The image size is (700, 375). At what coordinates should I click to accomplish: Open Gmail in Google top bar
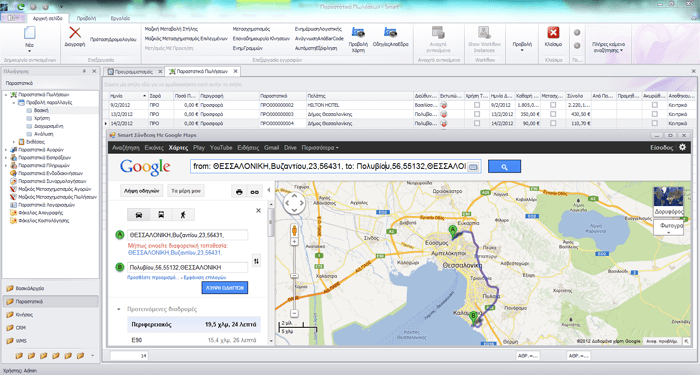point(271,147)
